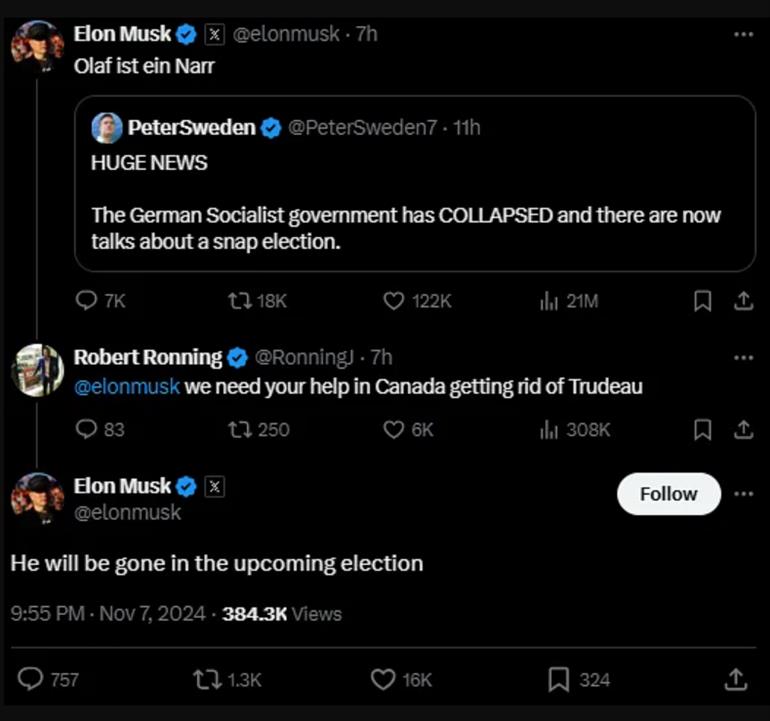This screenshot has height=721, width=770.
Task: Open Robert Ronning's profile picture
Action: point(38,370)
